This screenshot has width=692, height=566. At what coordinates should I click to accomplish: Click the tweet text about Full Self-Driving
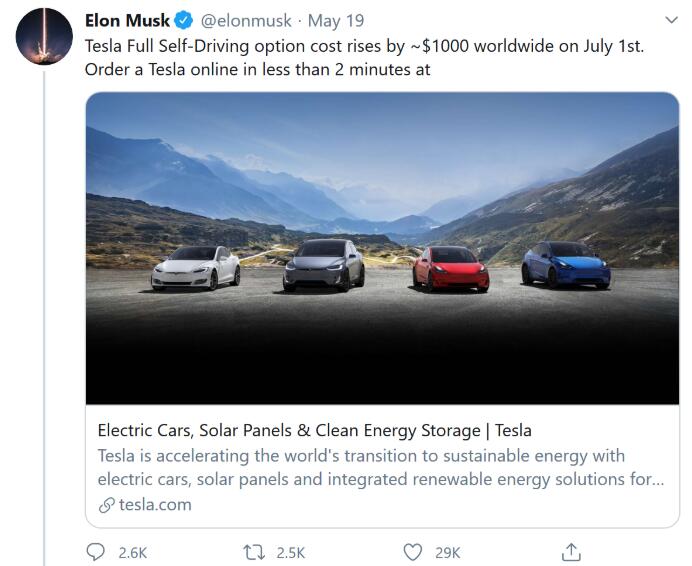pos(364,58)
